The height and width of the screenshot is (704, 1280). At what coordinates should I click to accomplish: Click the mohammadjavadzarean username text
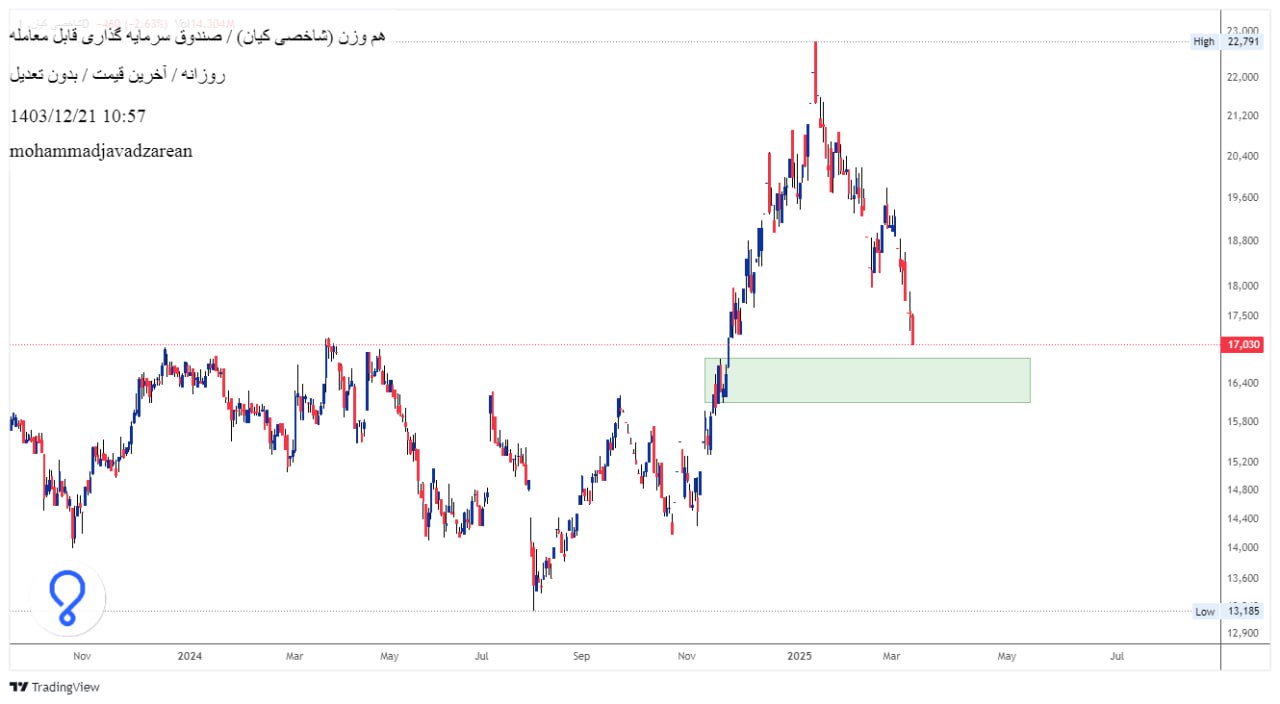click(101, 151)
